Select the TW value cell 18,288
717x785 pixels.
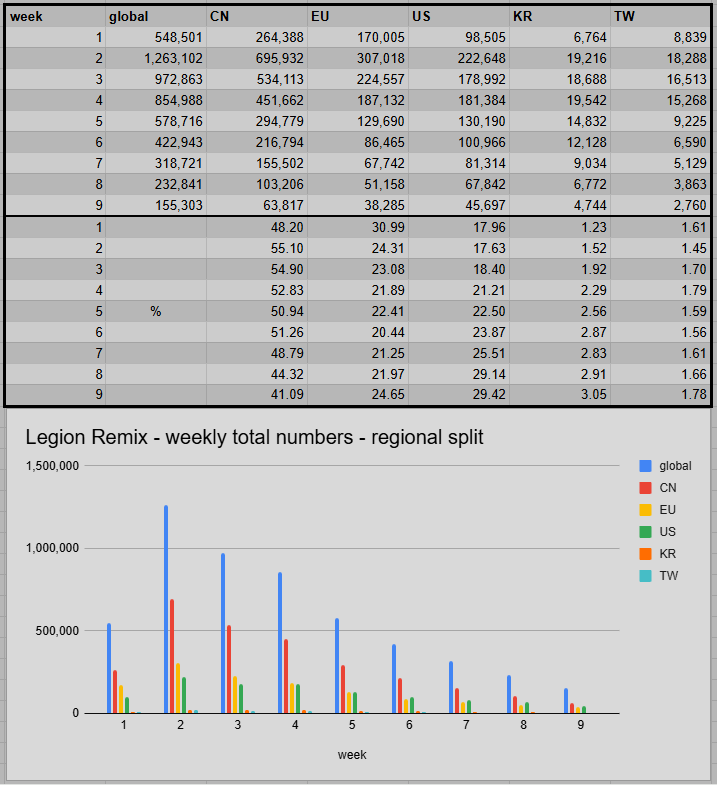661,58
